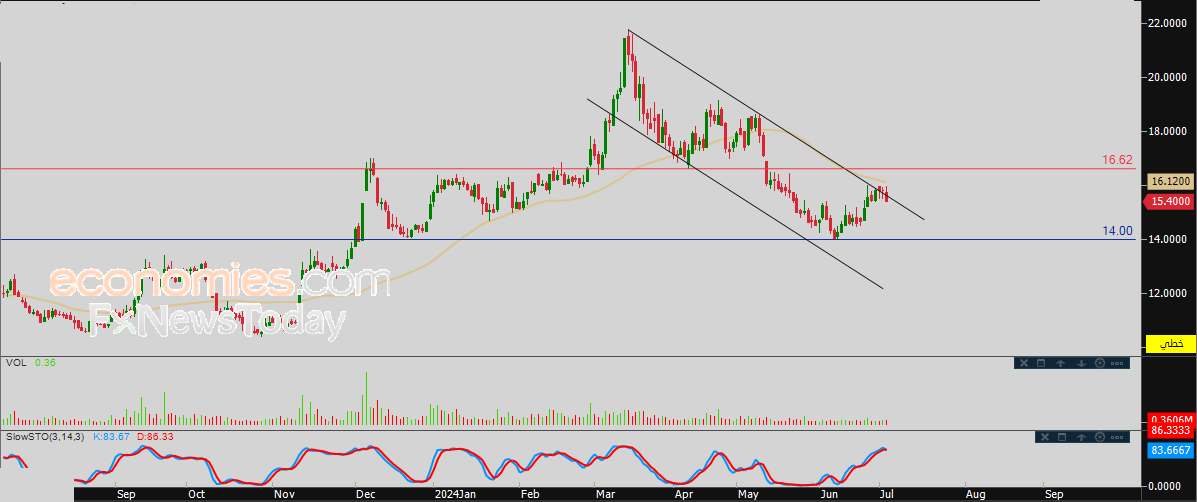Maximize the SlowSTO indicator panel
This screenshot has height=502, width=1197.
click(x=1062, y=437)
